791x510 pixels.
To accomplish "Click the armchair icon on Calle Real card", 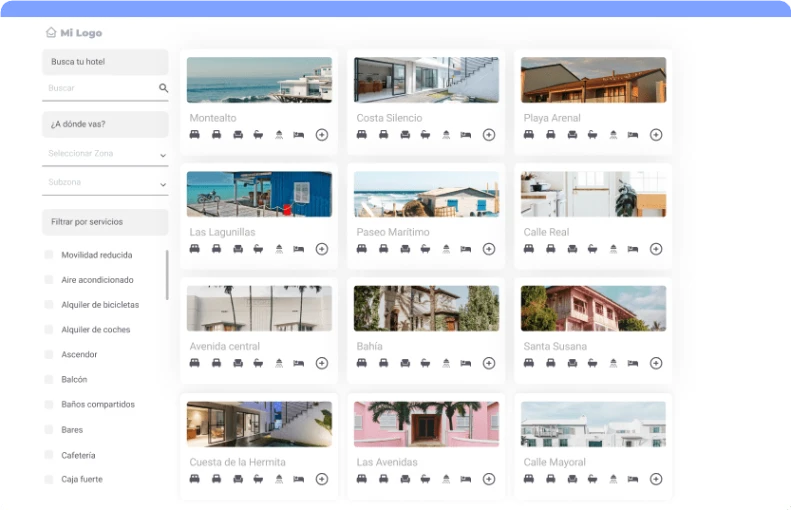I will 571,249.
